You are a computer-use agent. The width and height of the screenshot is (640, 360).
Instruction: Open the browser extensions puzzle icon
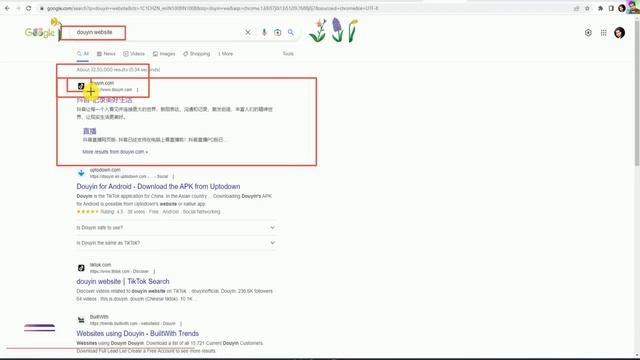click(600, 8)
